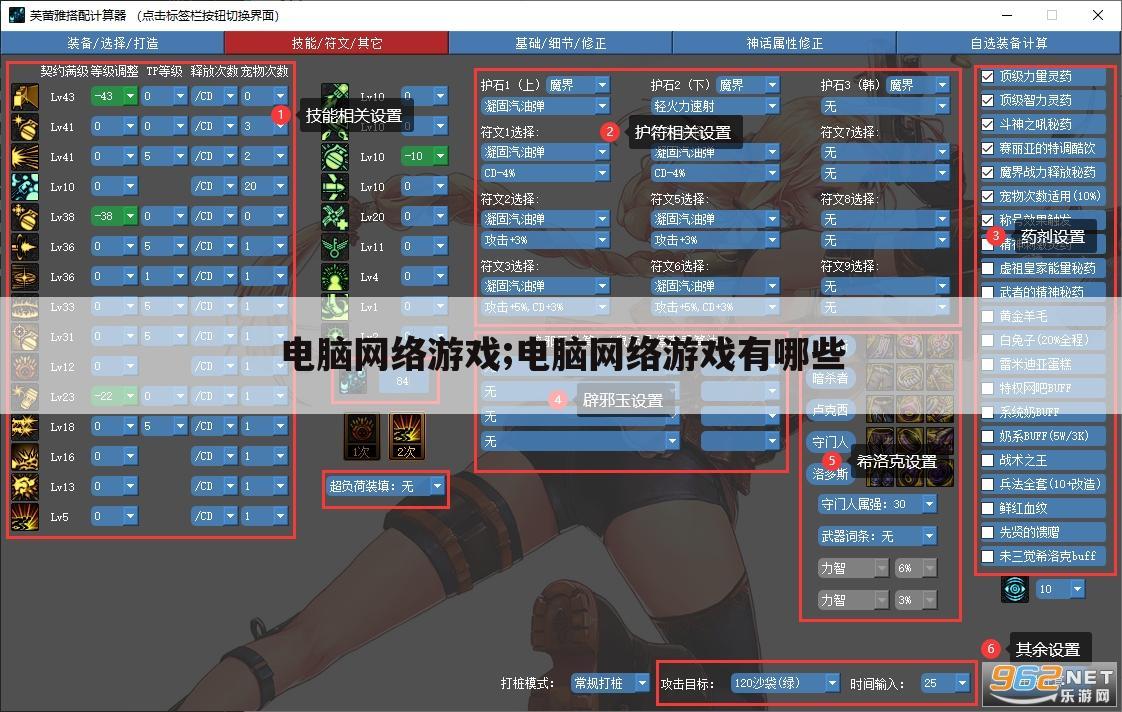Open the green -43 level adjust dropdown for Lv43
Image resolution: width=1122 pixels, height=712 pixels.
(114, 96)
